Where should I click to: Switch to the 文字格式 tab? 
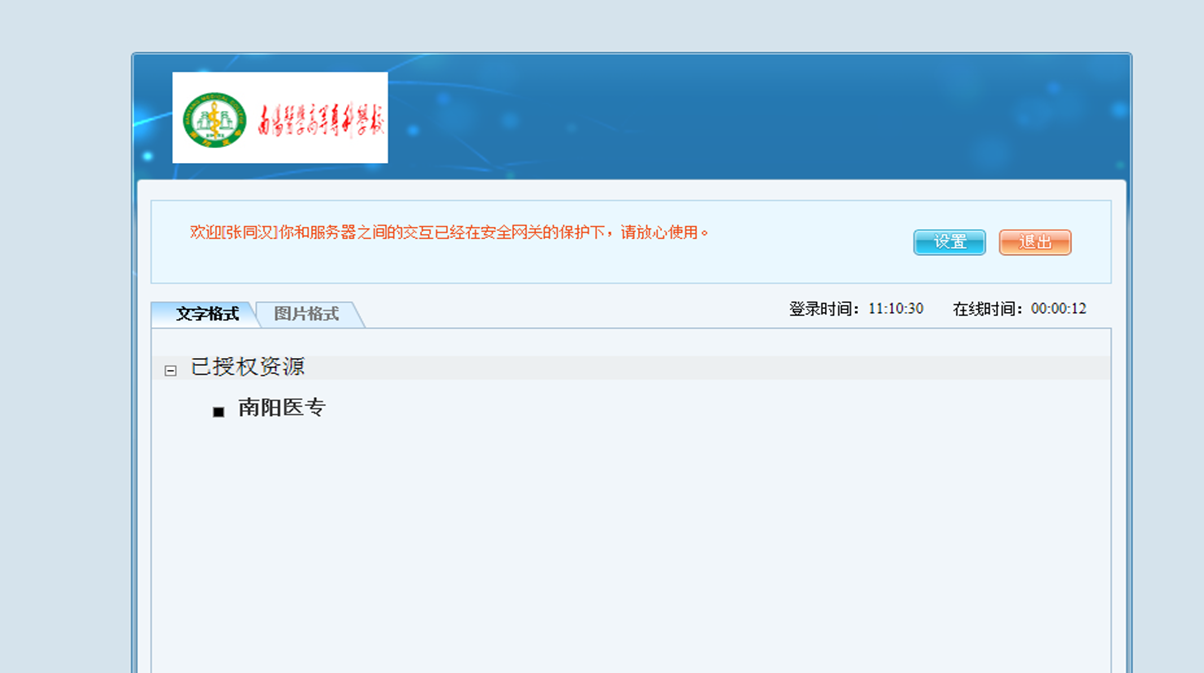pos(205,314)
